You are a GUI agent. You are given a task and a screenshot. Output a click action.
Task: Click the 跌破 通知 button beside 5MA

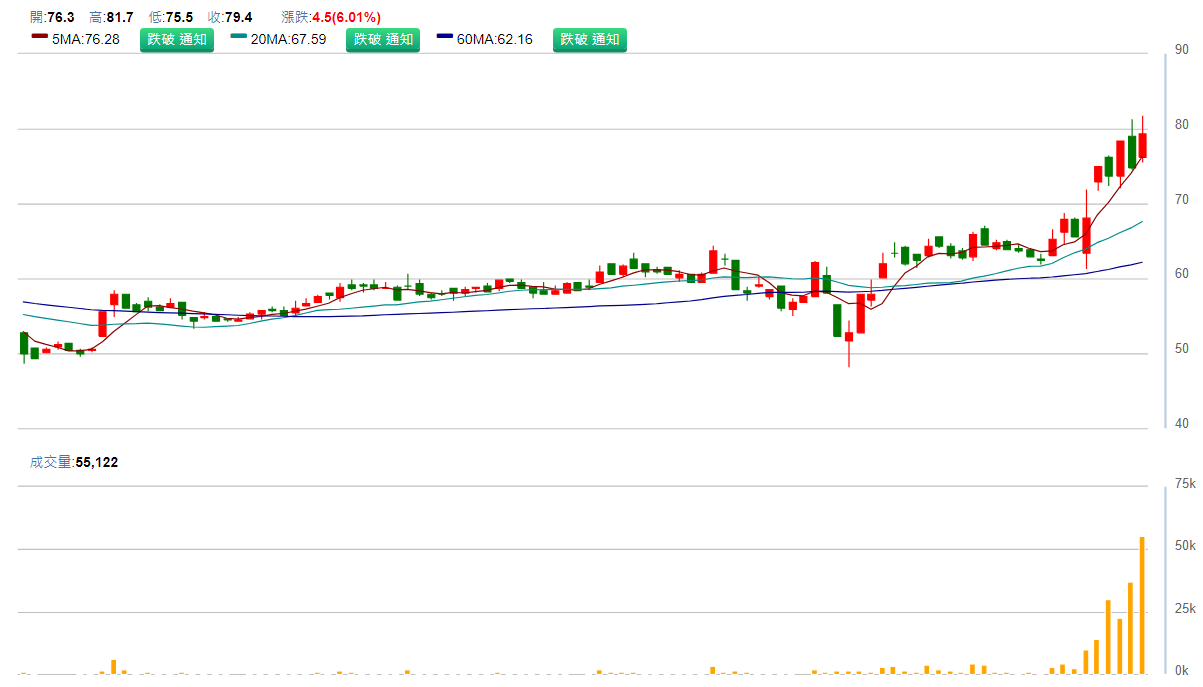(177, 40)
